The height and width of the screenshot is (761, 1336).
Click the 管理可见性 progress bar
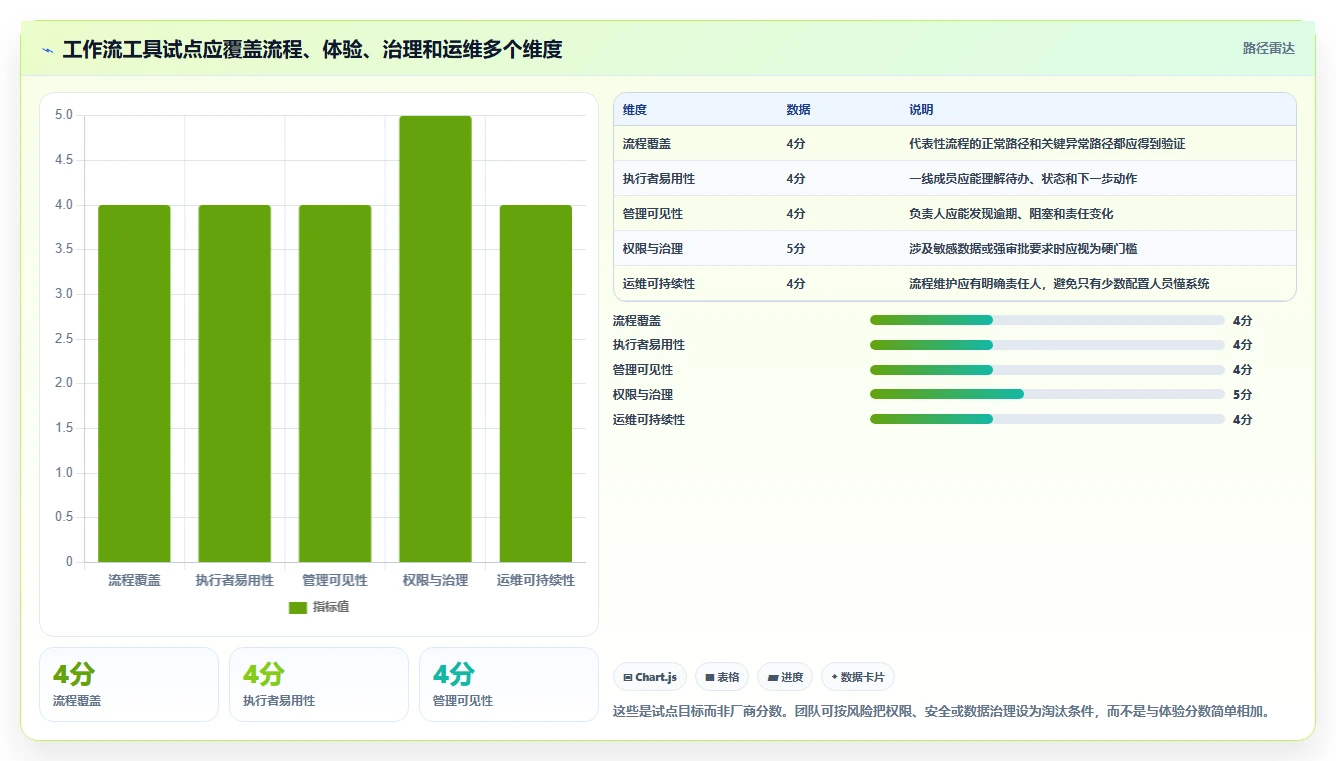point(1047,370)
